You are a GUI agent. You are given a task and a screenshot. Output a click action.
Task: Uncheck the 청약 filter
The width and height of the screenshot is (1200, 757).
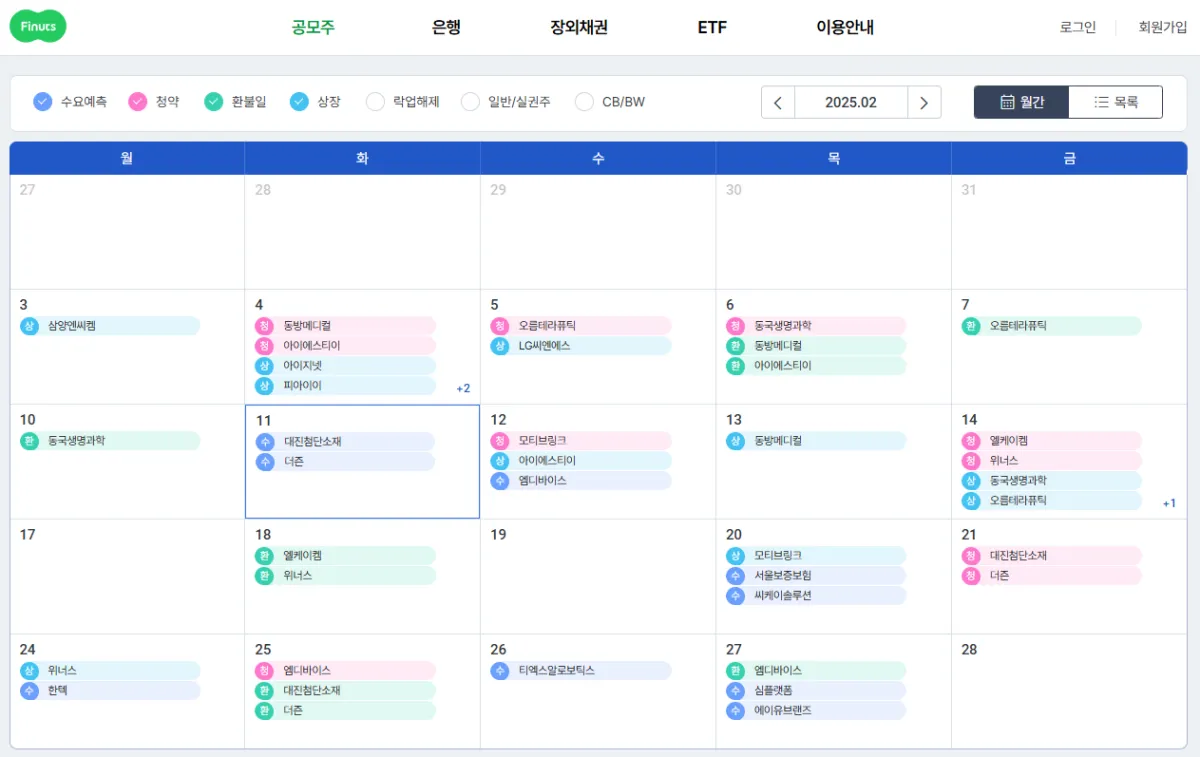coord(138,101)
